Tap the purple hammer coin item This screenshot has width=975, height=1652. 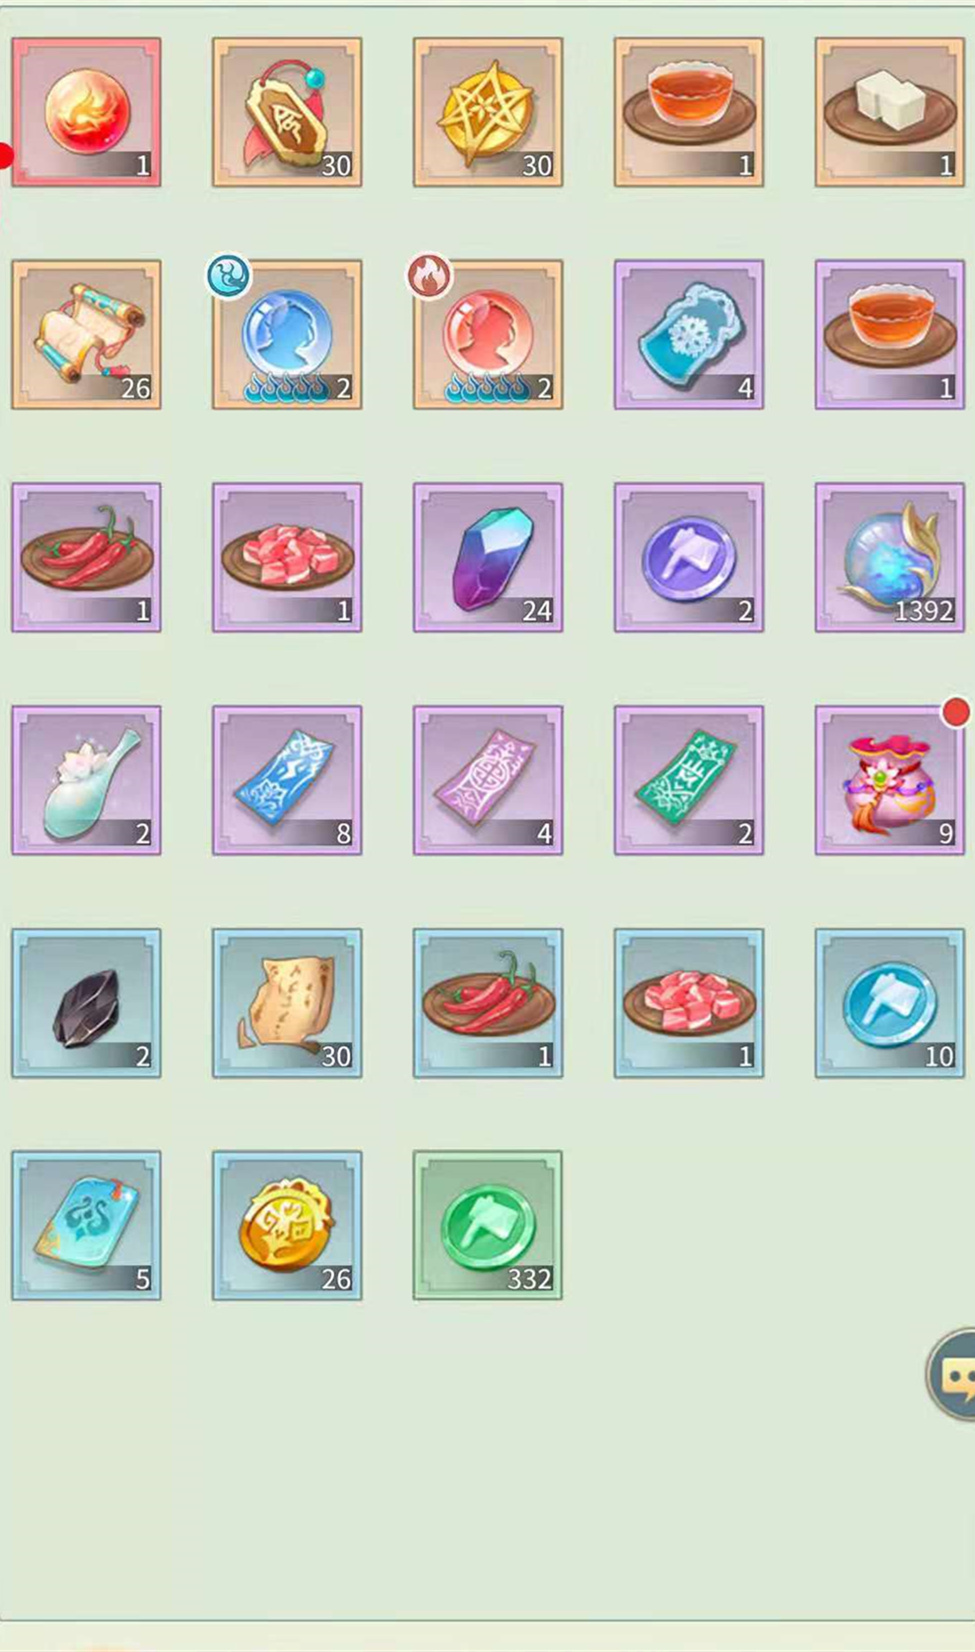(x=689, y=557)
